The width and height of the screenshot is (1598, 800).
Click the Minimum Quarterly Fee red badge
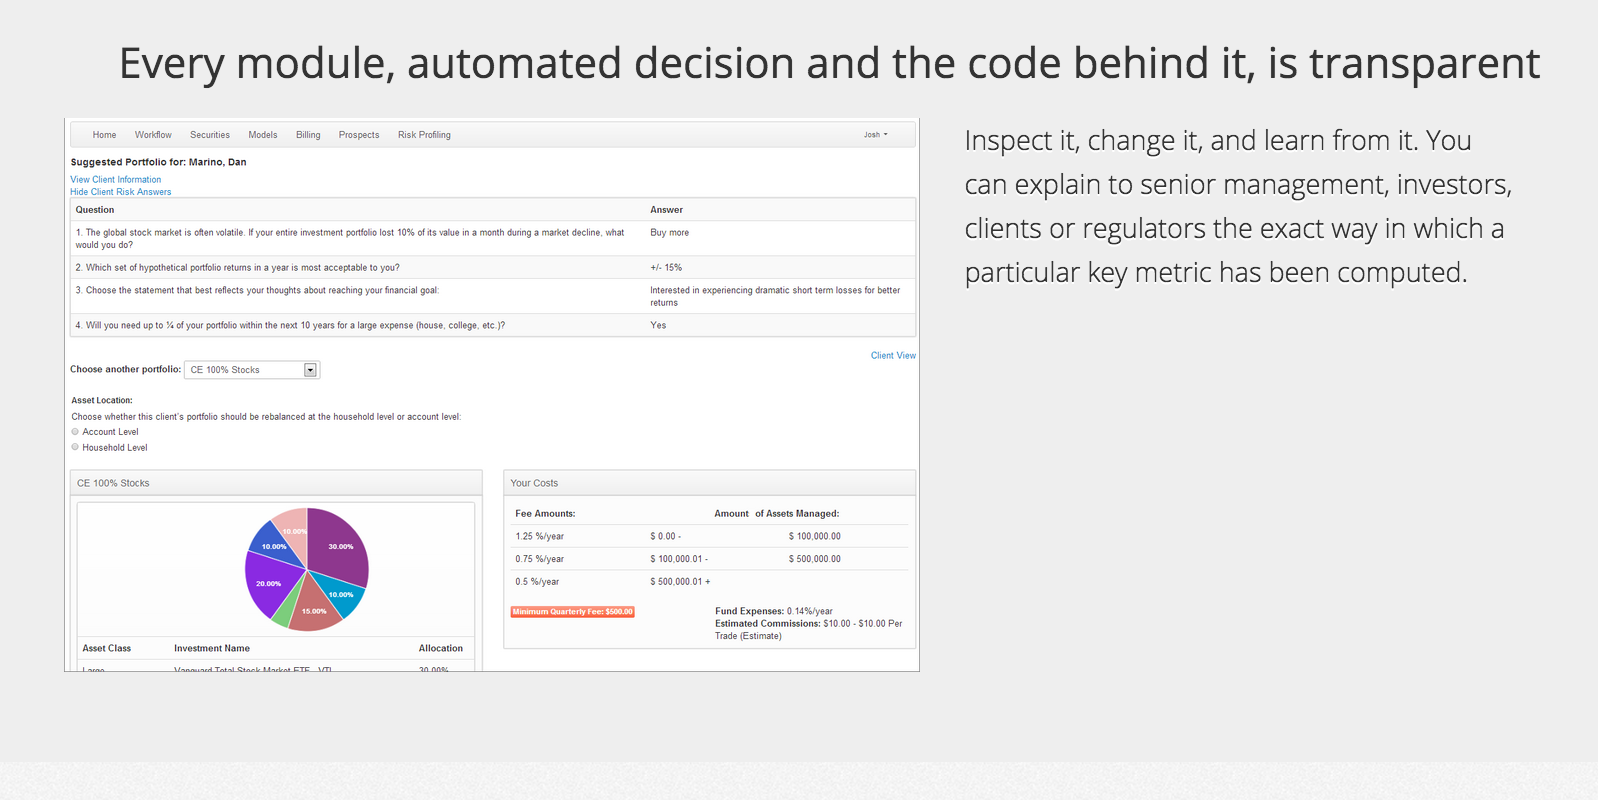point(573,612)
